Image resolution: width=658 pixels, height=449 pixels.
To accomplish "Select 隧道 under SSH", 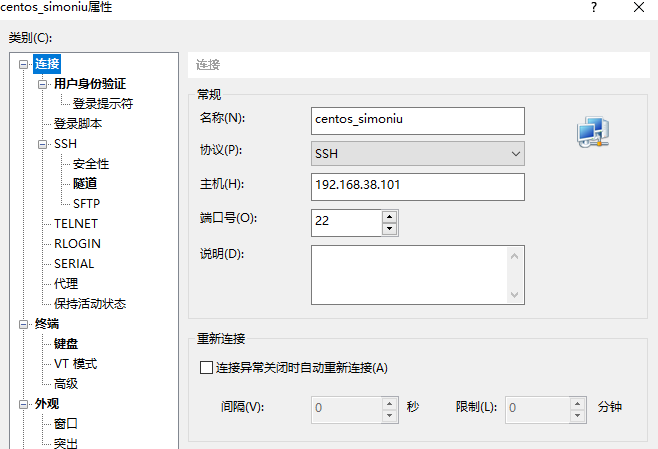I will [84, 184].
